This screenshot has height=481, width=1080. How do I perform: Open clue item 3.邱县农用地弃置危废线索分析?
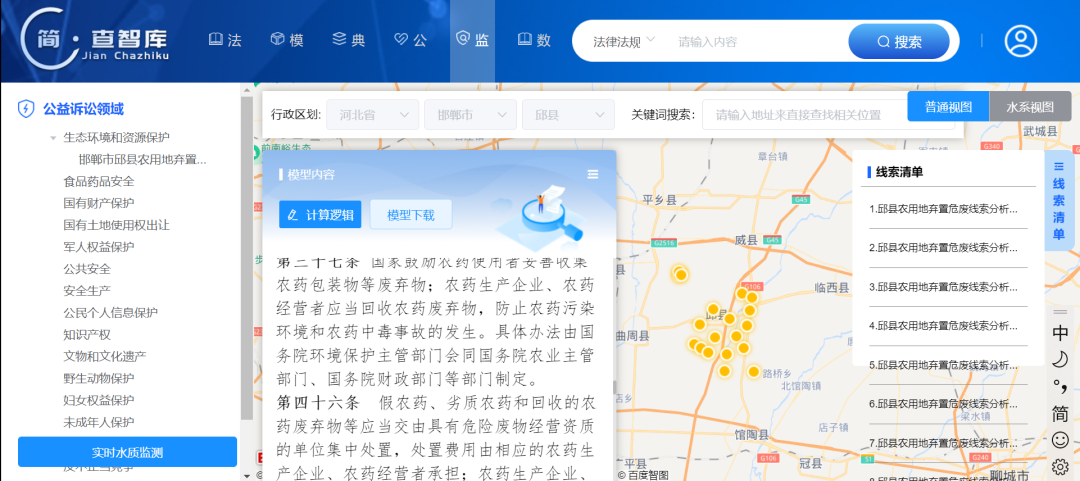(x=943, y=287)
